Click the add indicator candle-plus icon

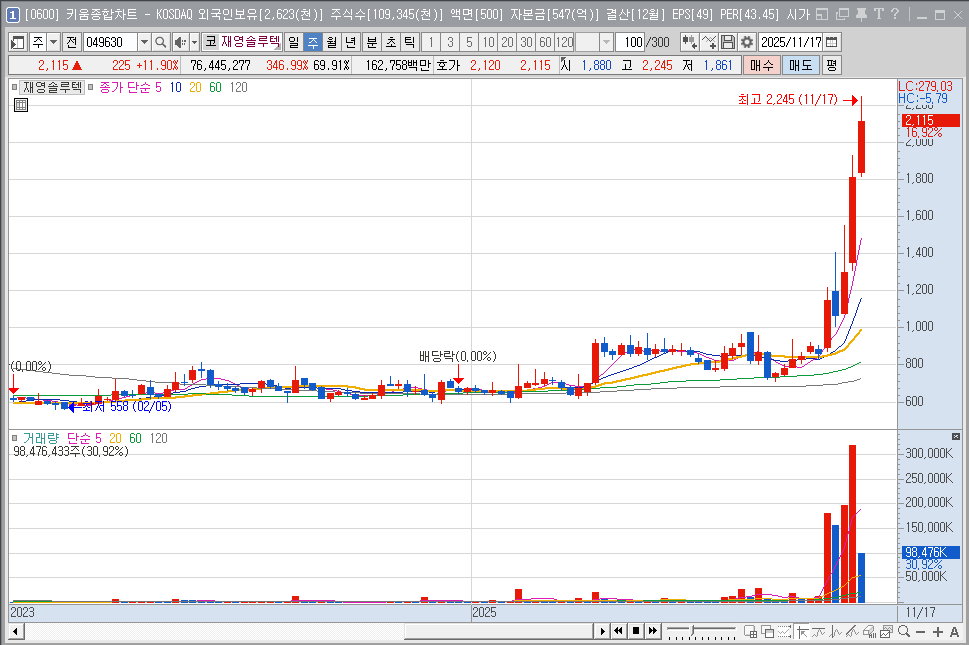[x=689, y=42]
